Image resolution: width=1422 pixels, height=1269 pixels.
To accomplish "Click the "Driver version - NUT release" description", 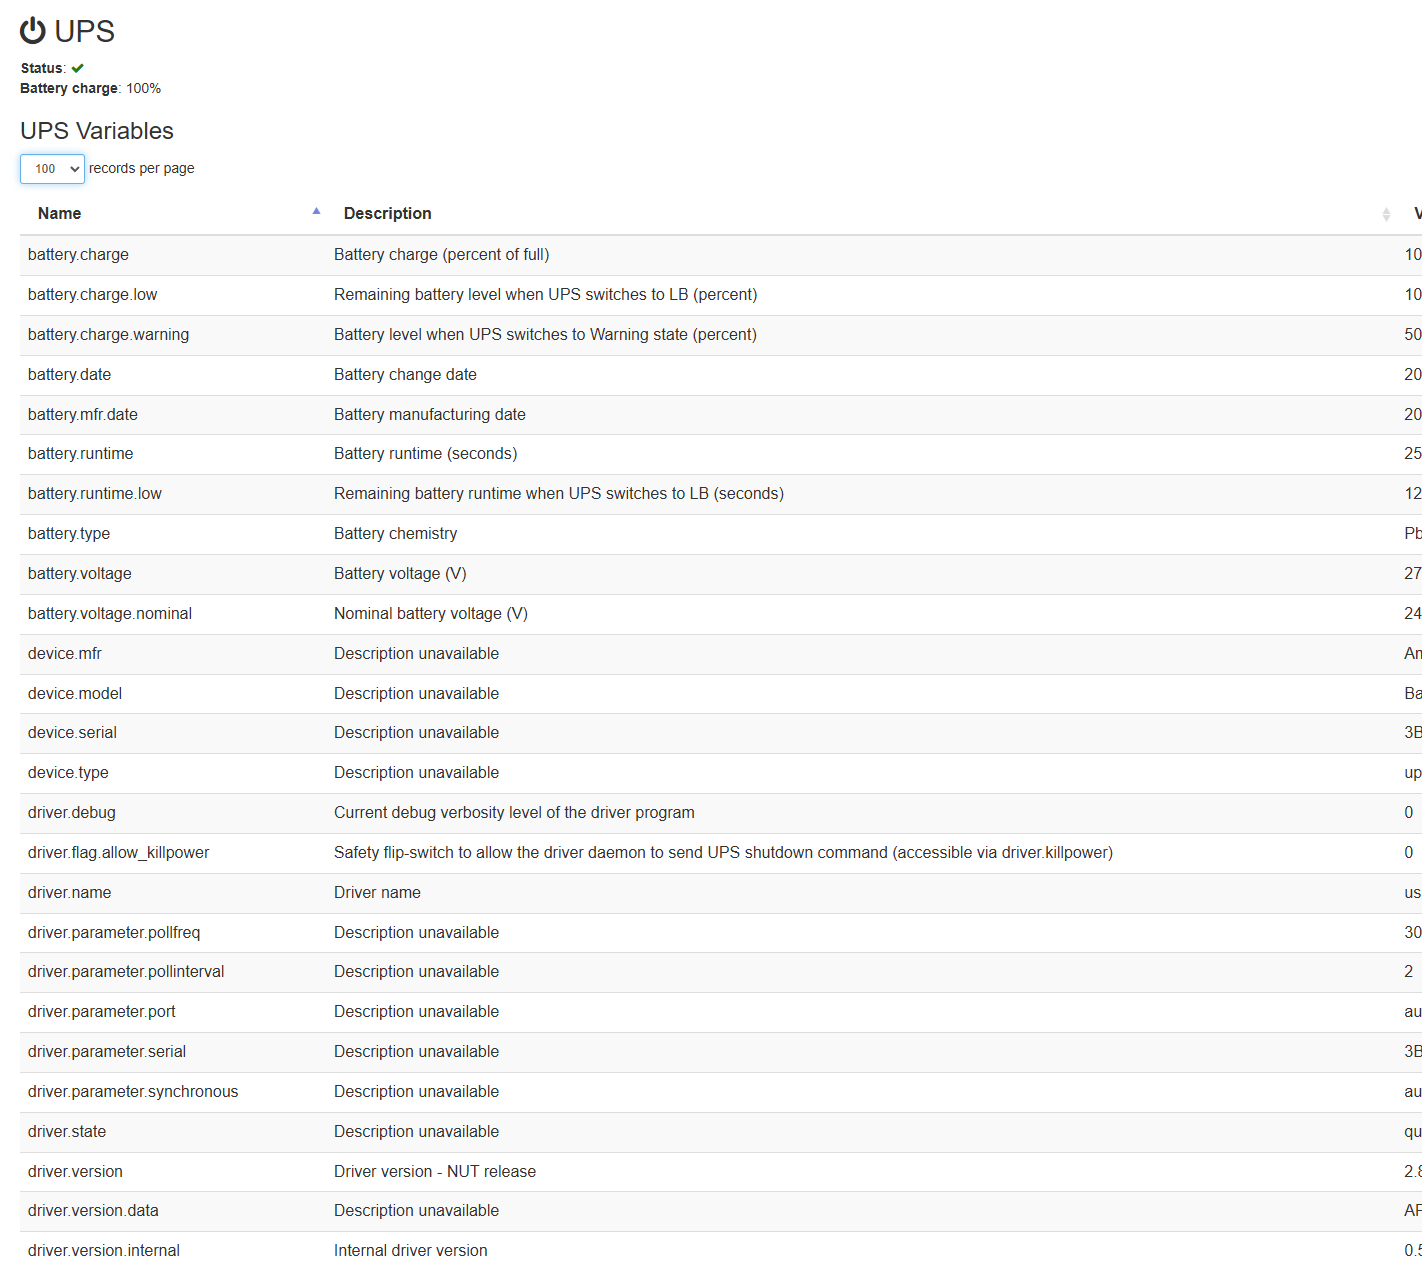I will click(x=435, y=1172).
